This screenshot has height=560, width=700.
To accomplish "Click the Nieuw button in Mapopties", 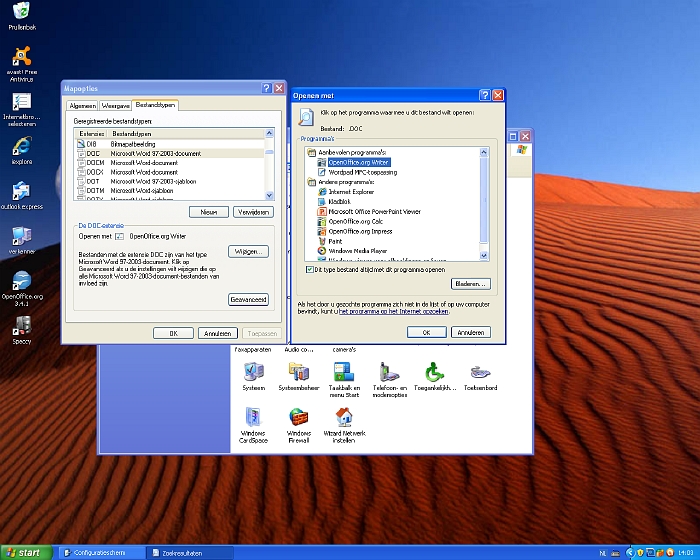I will click(x=209, y=212).
